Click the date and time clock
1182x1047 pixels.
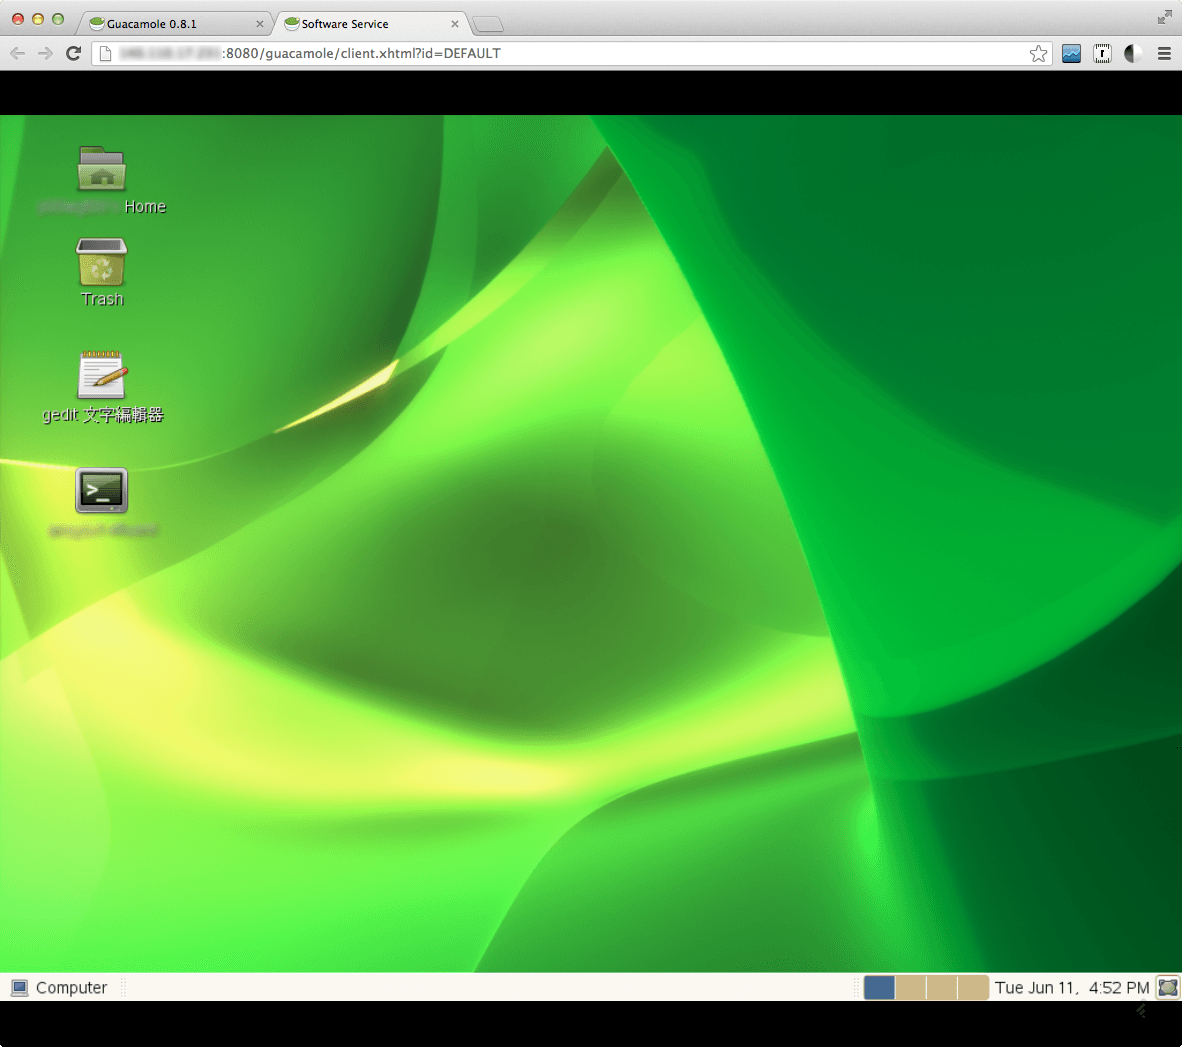click(x=1071, y=988)
